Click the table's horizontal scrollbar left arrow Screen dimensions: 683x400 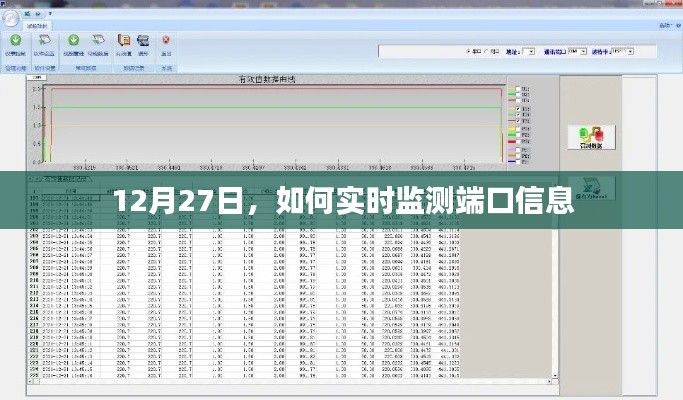[x=30, y=381]
